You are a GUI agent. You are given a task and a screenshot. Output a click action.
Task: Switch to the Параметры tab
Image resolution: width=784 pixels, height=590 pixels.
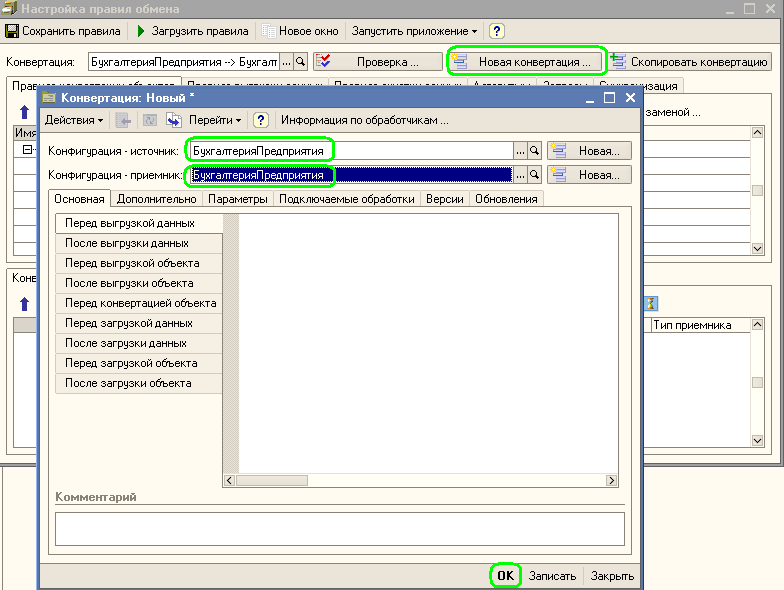(x=238, y=199)
